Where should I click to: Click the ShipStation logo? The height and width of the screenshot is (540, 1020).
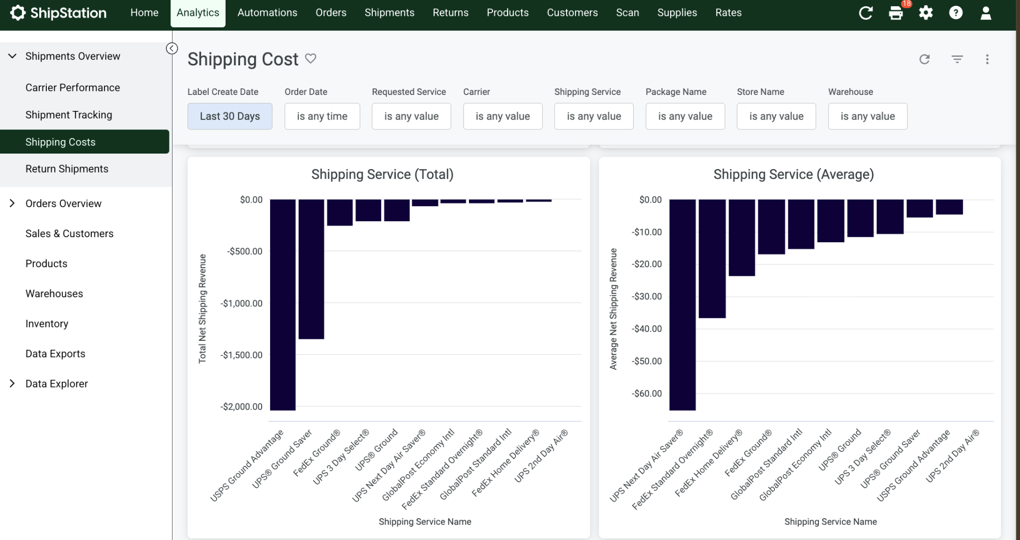(59, 12)
